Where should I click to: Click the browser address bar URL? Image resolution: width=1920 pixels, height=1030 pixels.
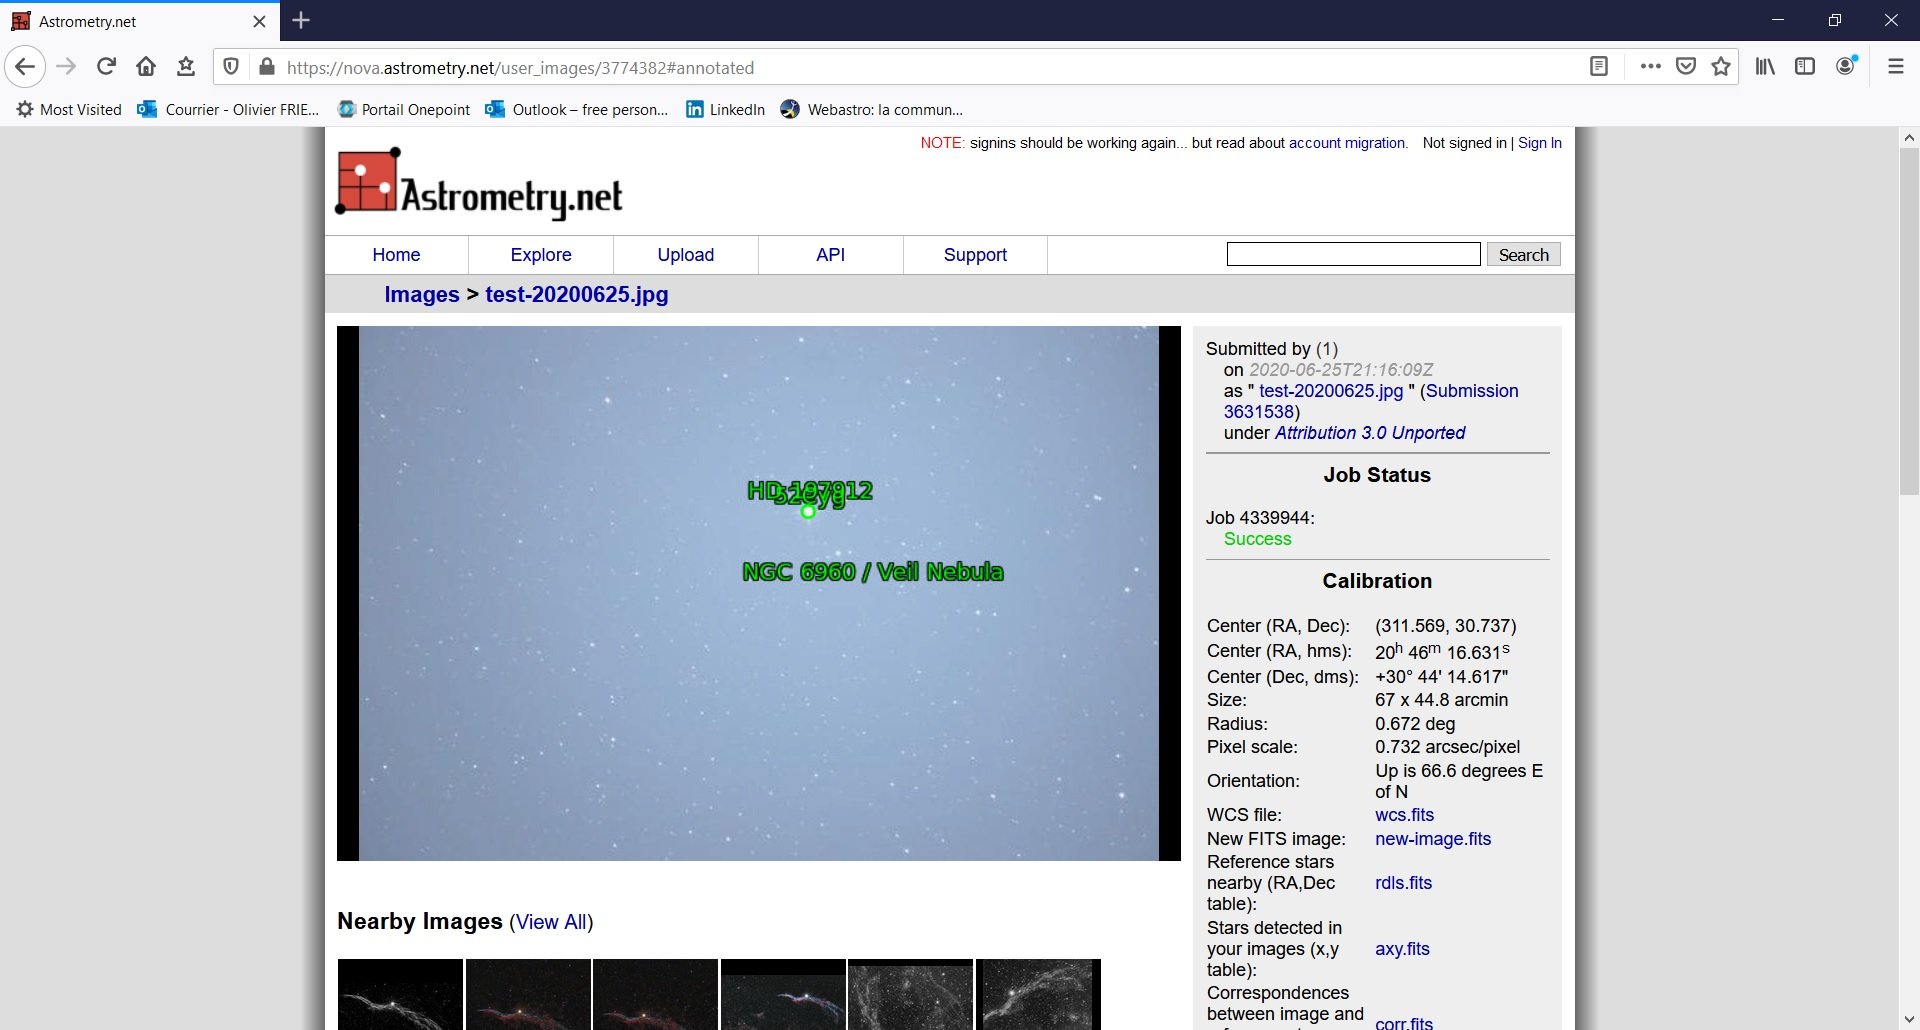(520, 67)
